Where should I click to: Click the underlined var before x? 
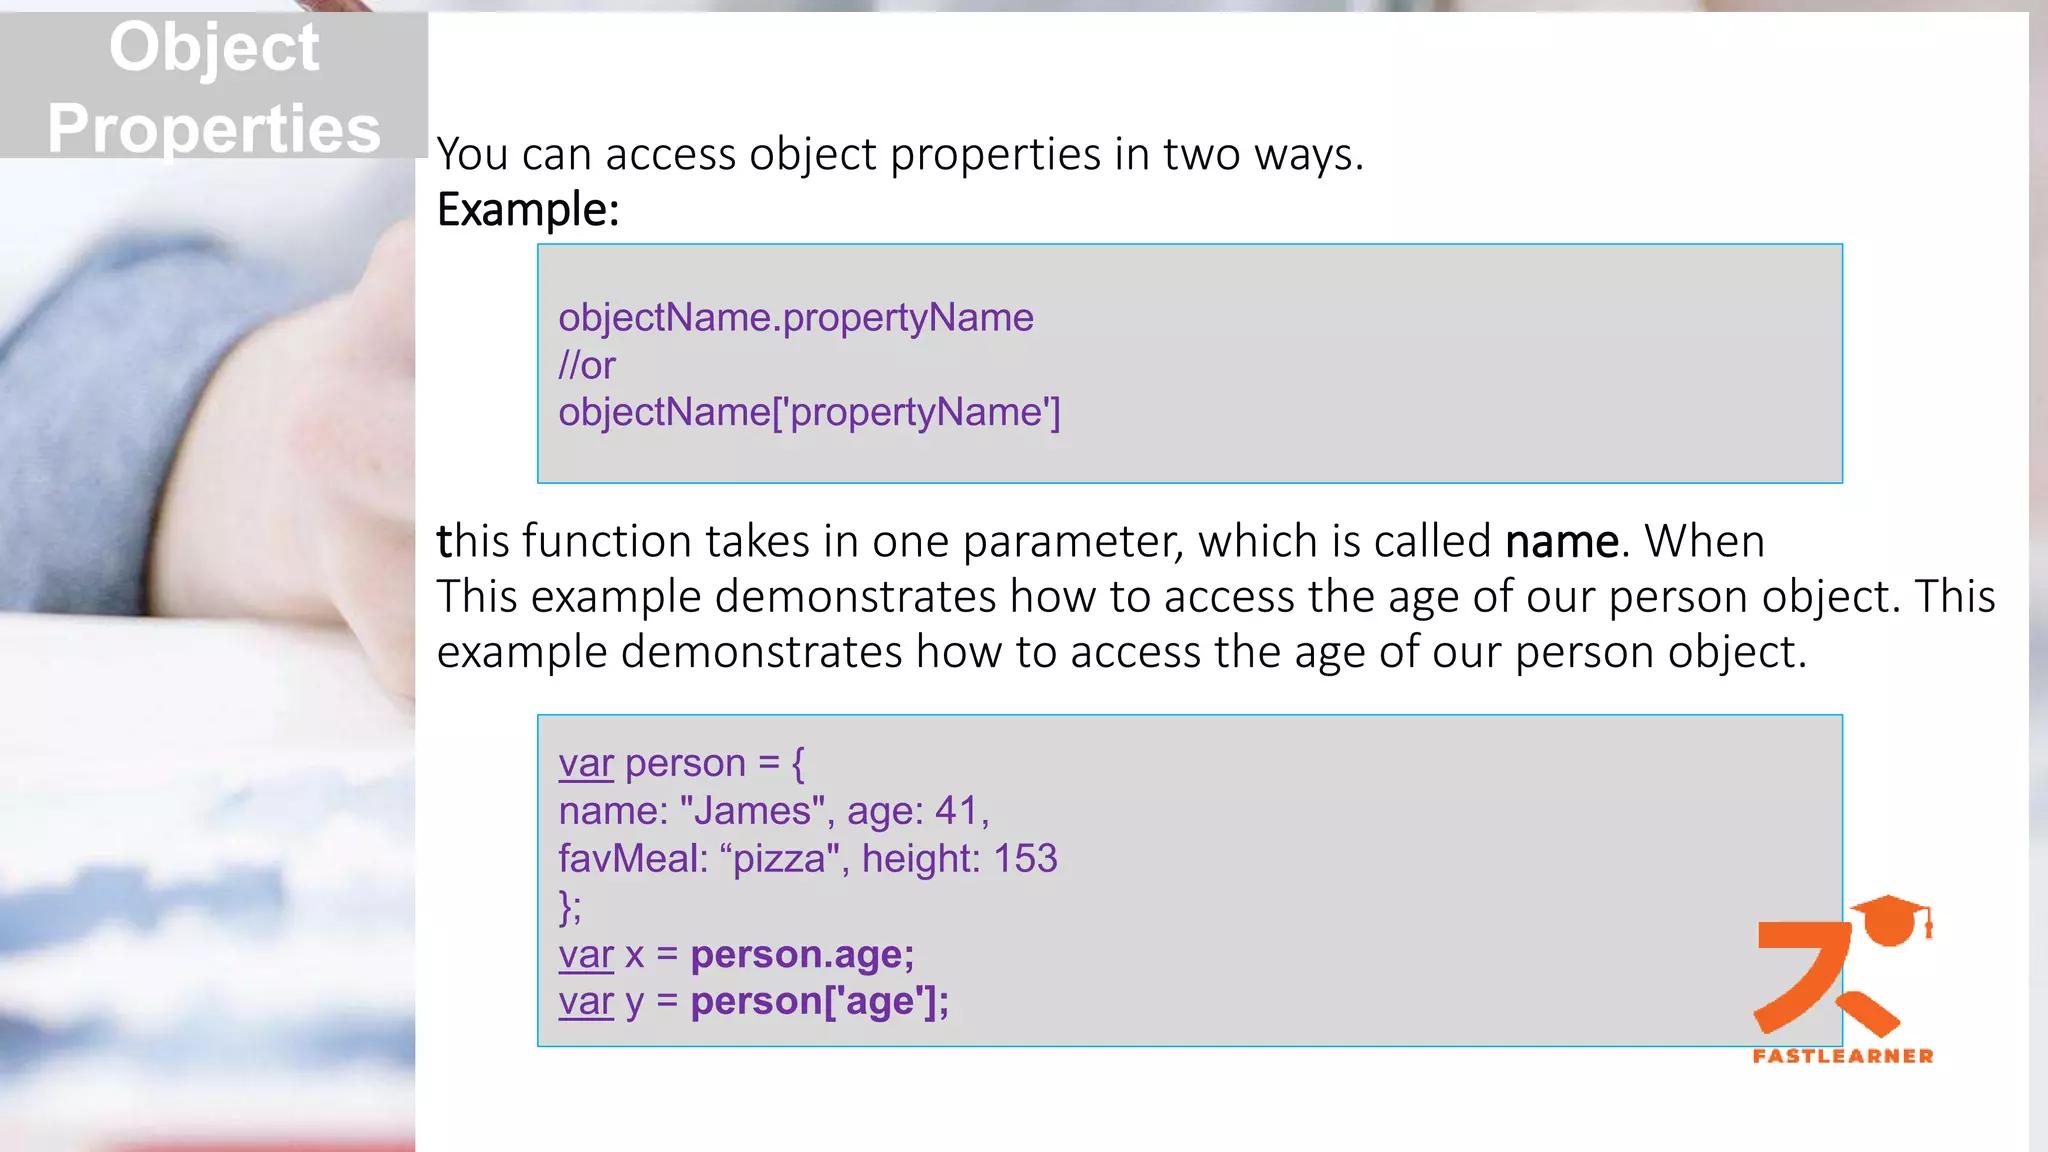[x=586, y=954]
